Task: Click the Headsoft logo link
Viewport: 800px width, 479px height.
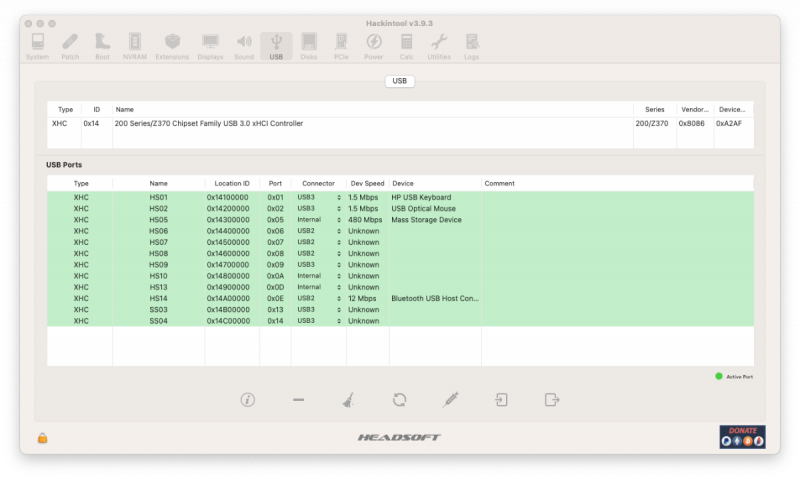Action: tap(399, 437)
